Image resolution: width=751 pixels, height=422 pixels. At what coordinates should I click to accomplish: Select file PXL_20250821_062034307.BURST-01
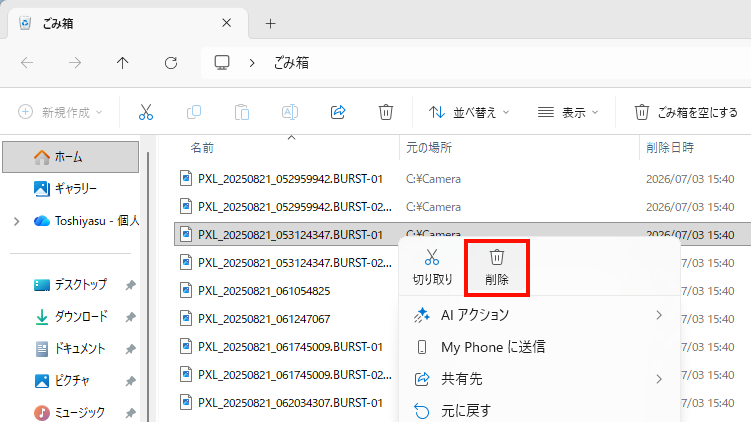click(x=290, y=403)
